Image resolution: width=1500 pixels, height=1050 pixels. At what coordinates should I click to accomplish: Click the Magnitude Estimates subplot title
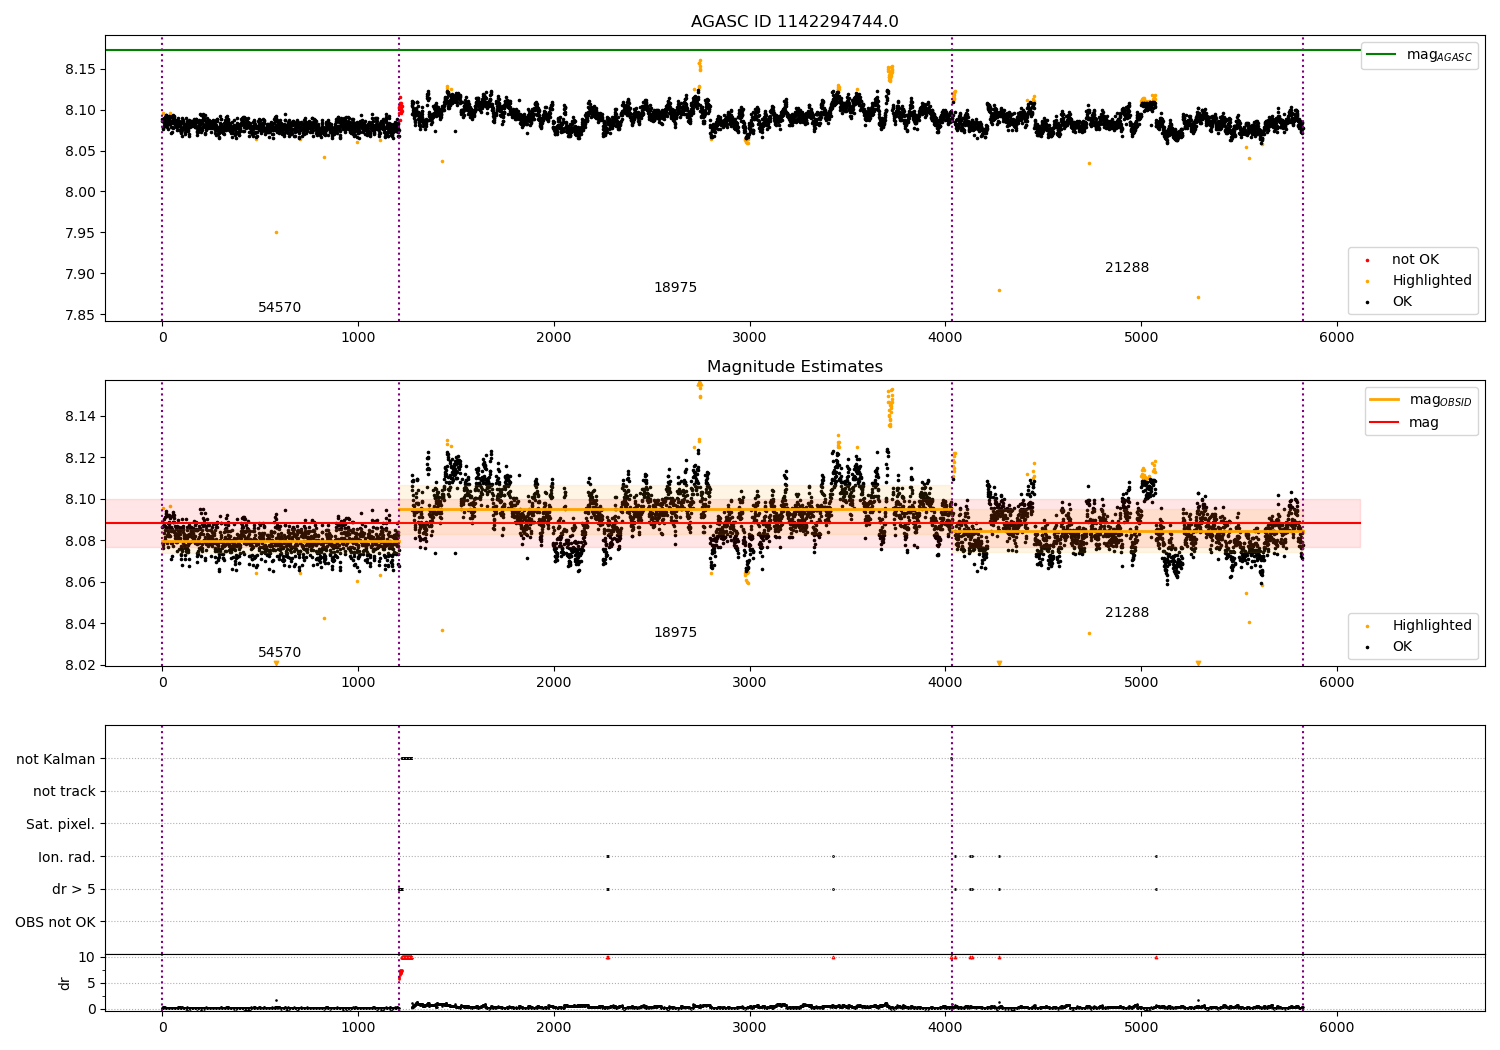tap(794, 367)
